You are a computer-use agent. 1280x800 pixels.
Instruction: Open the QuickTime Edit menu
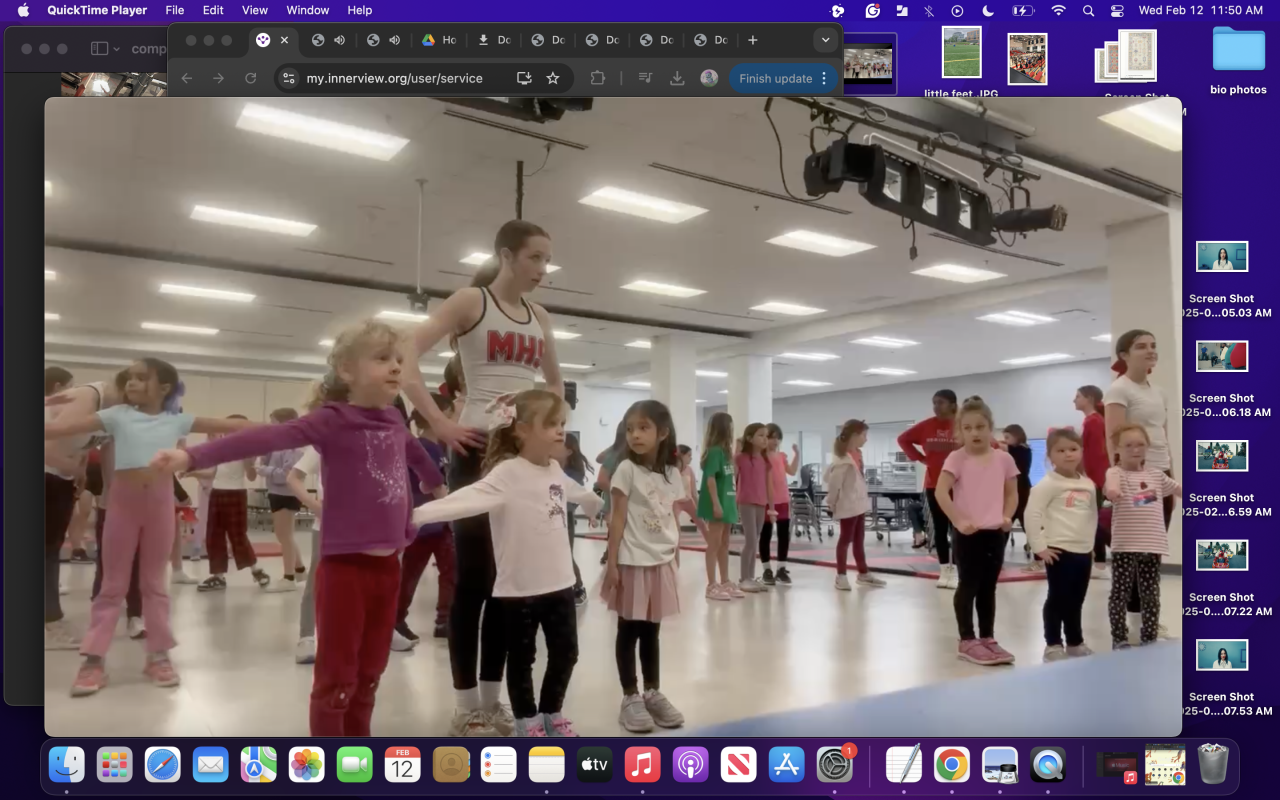click(213, 10)
